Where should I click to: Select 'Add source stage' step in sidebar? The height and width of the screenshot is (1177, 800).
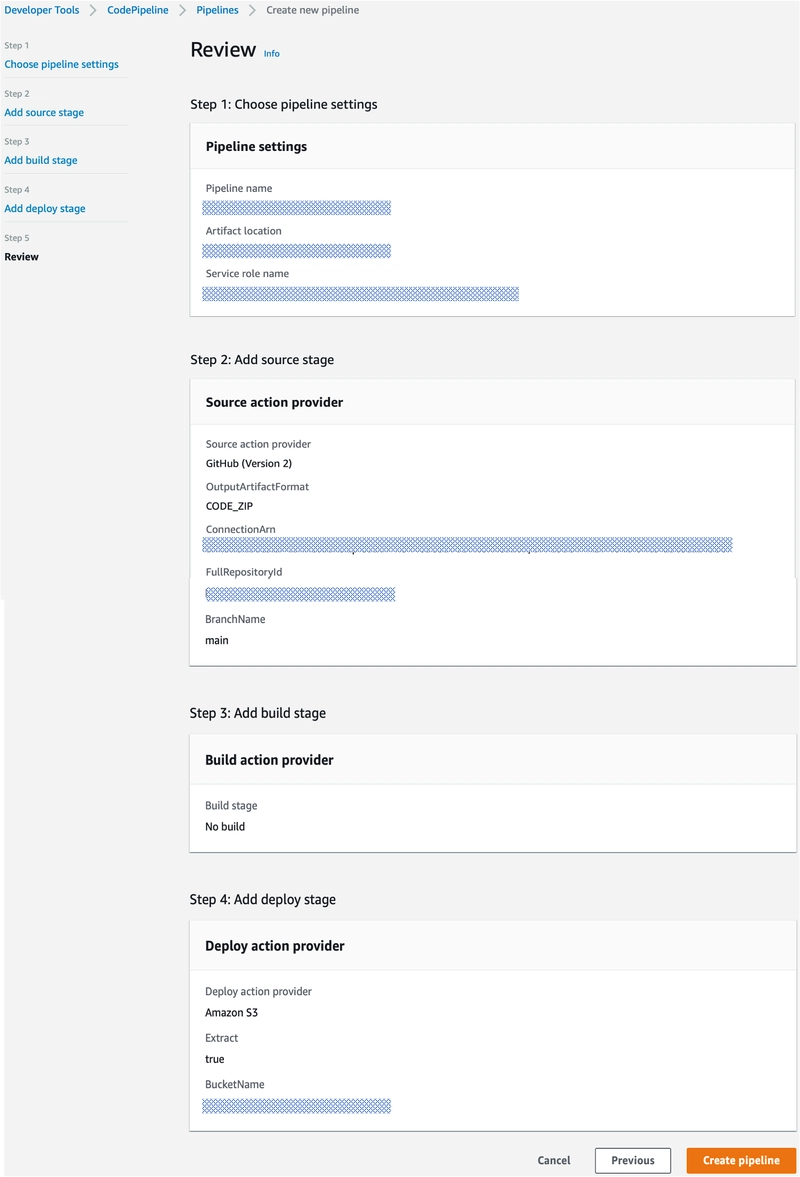click(44, 113)
